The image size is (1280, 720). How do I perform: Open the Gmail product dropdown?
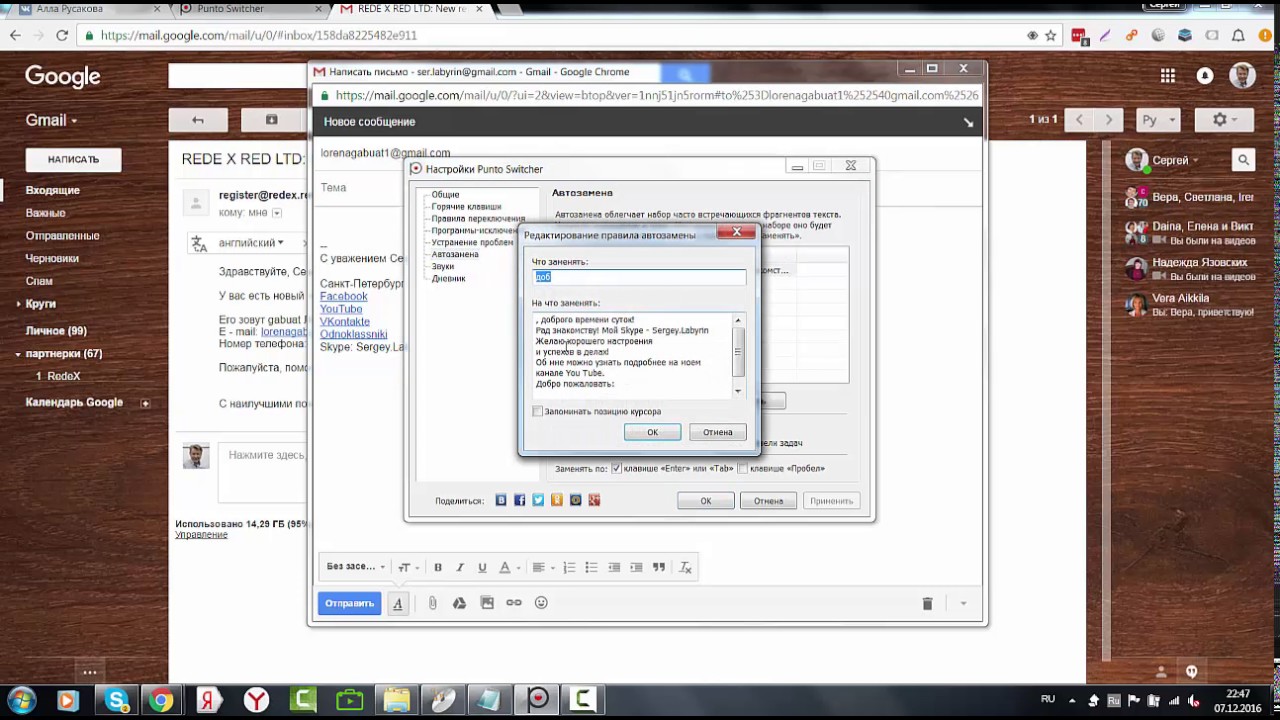tap(51, 120)
